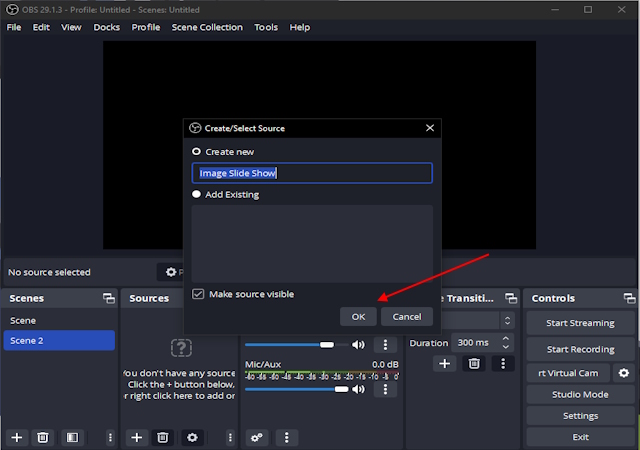Image resolution: width=640 pixels, height=450 pixels.
Task: Open transition properties kebab menu
Action: [503, 363]
